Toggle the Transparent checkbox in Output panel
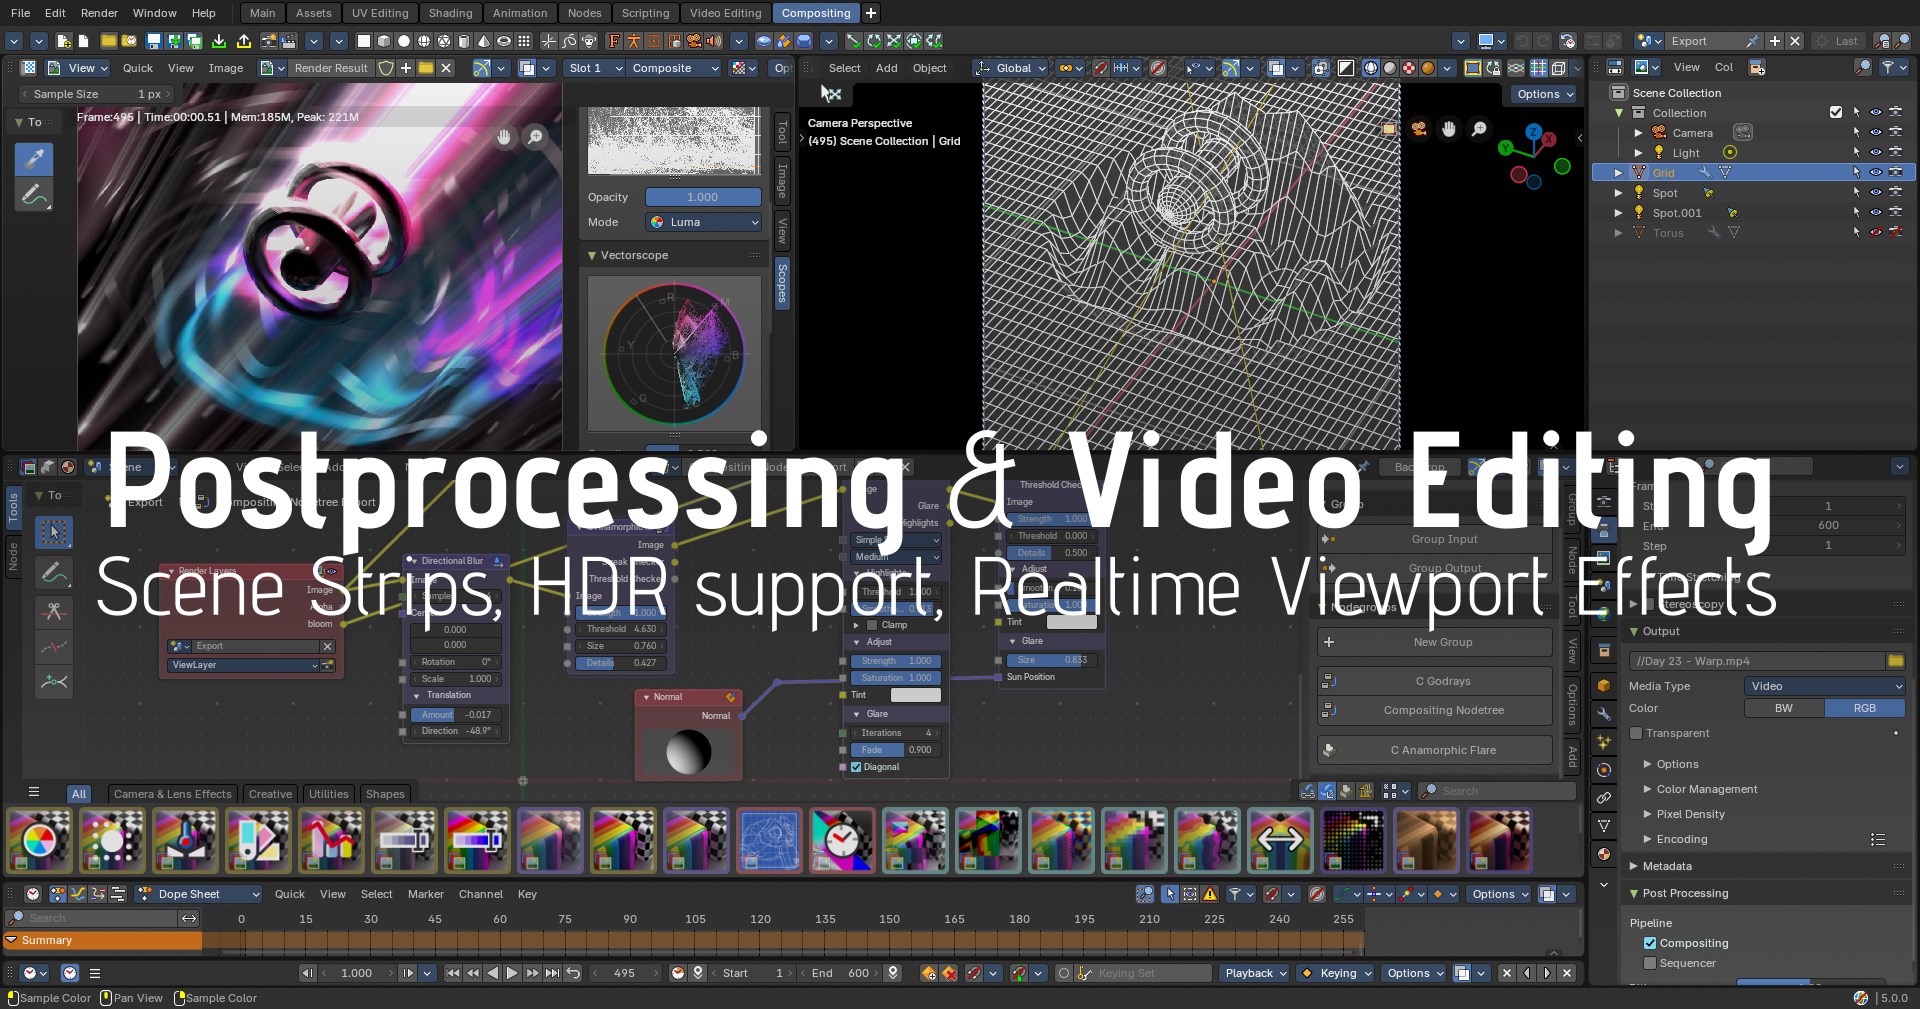This screenshot has width=1920, height=1009. coord(1636,733)
